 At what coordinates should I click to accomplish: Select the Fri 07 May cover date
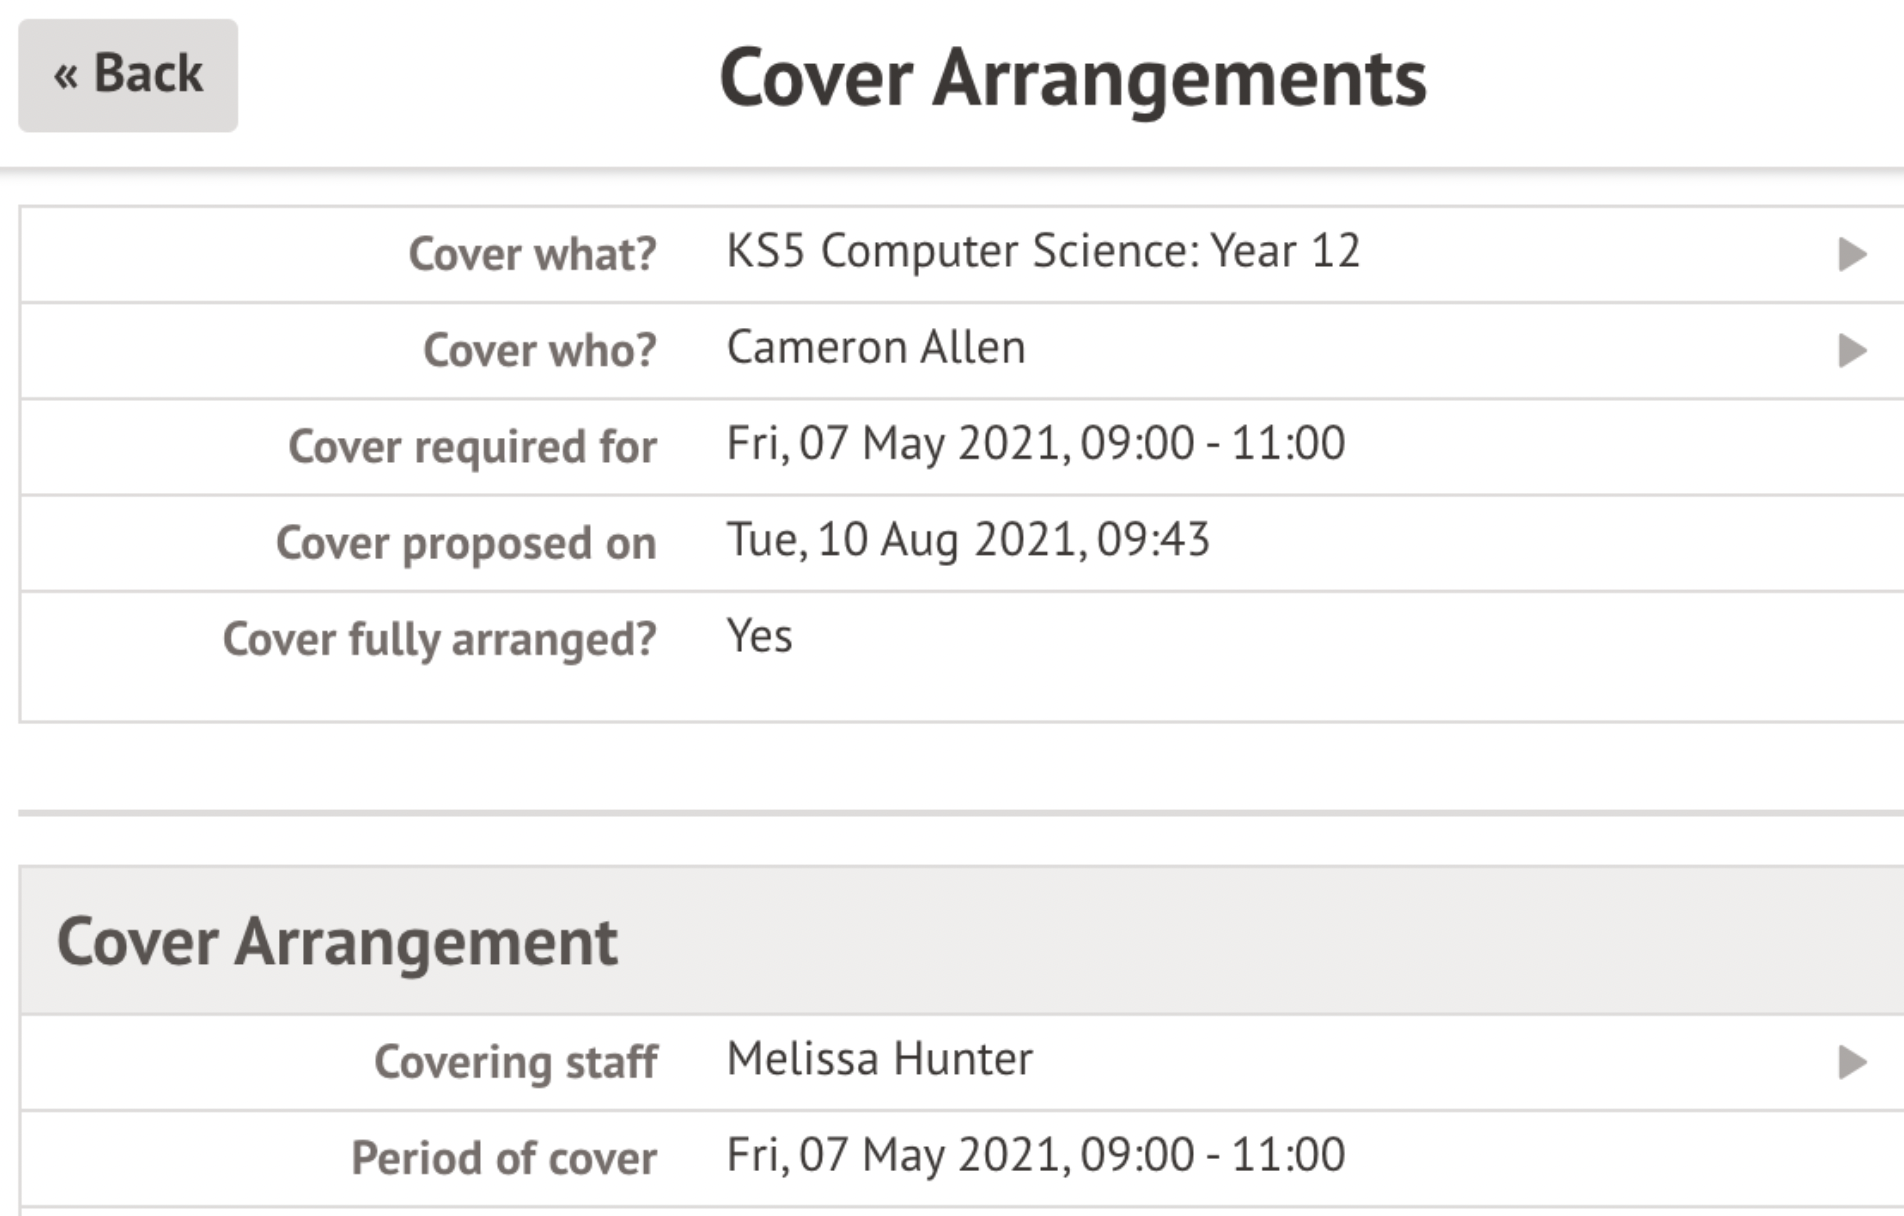pyautogui.click(x=1036, y=443)
